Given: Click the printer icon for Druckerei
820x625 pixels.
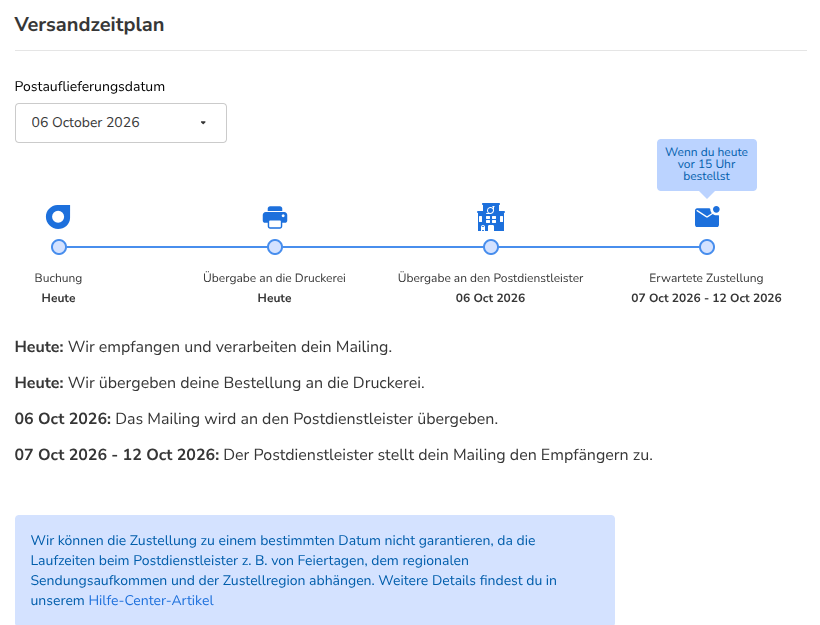Looking at the screenshot, I should click(275, 218).
